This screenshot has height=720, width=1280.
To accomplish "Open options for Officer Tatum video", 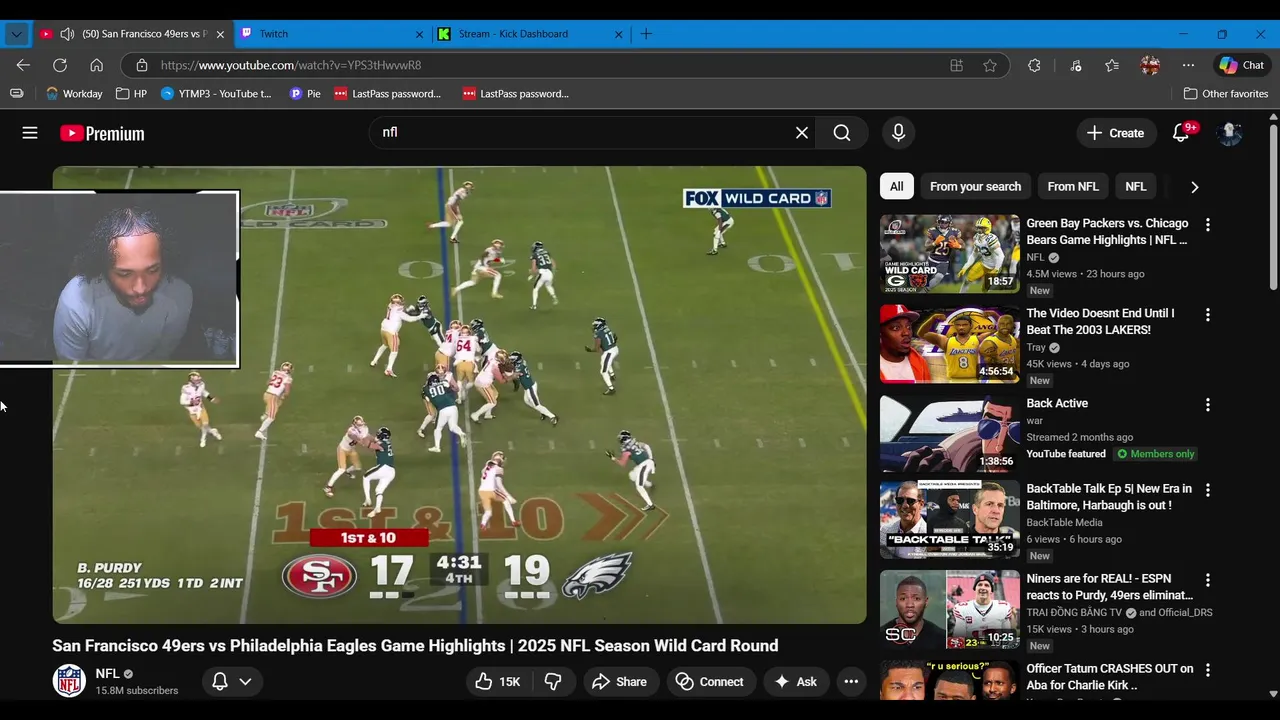I will pyautogui.click(x=1207, y=670).
